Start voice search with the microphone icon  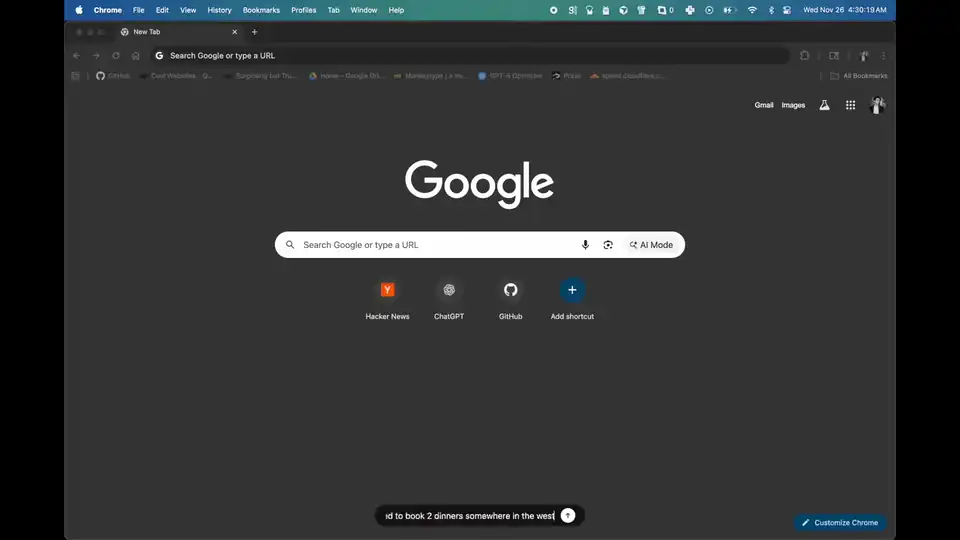pyautogui.click(x=585, y=245)
